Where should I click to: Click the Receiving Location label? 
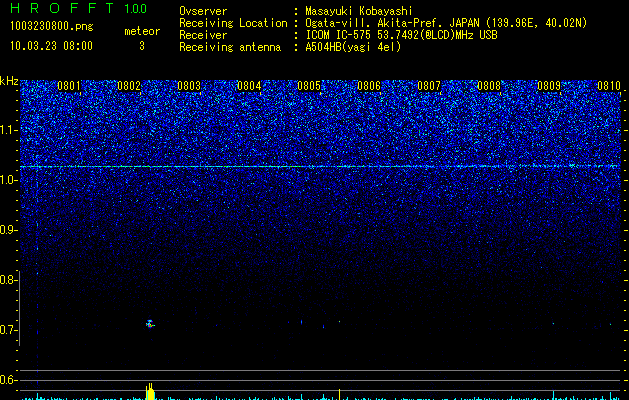pyautogui.click(x=233, y=23)
